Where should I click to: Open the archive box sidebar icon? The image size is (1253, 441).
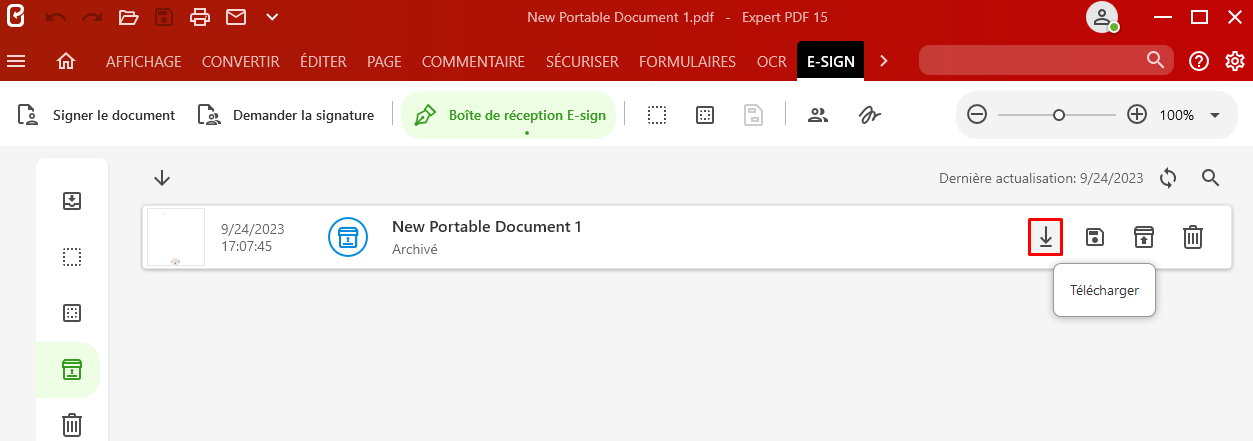click(x=72, y=369)
